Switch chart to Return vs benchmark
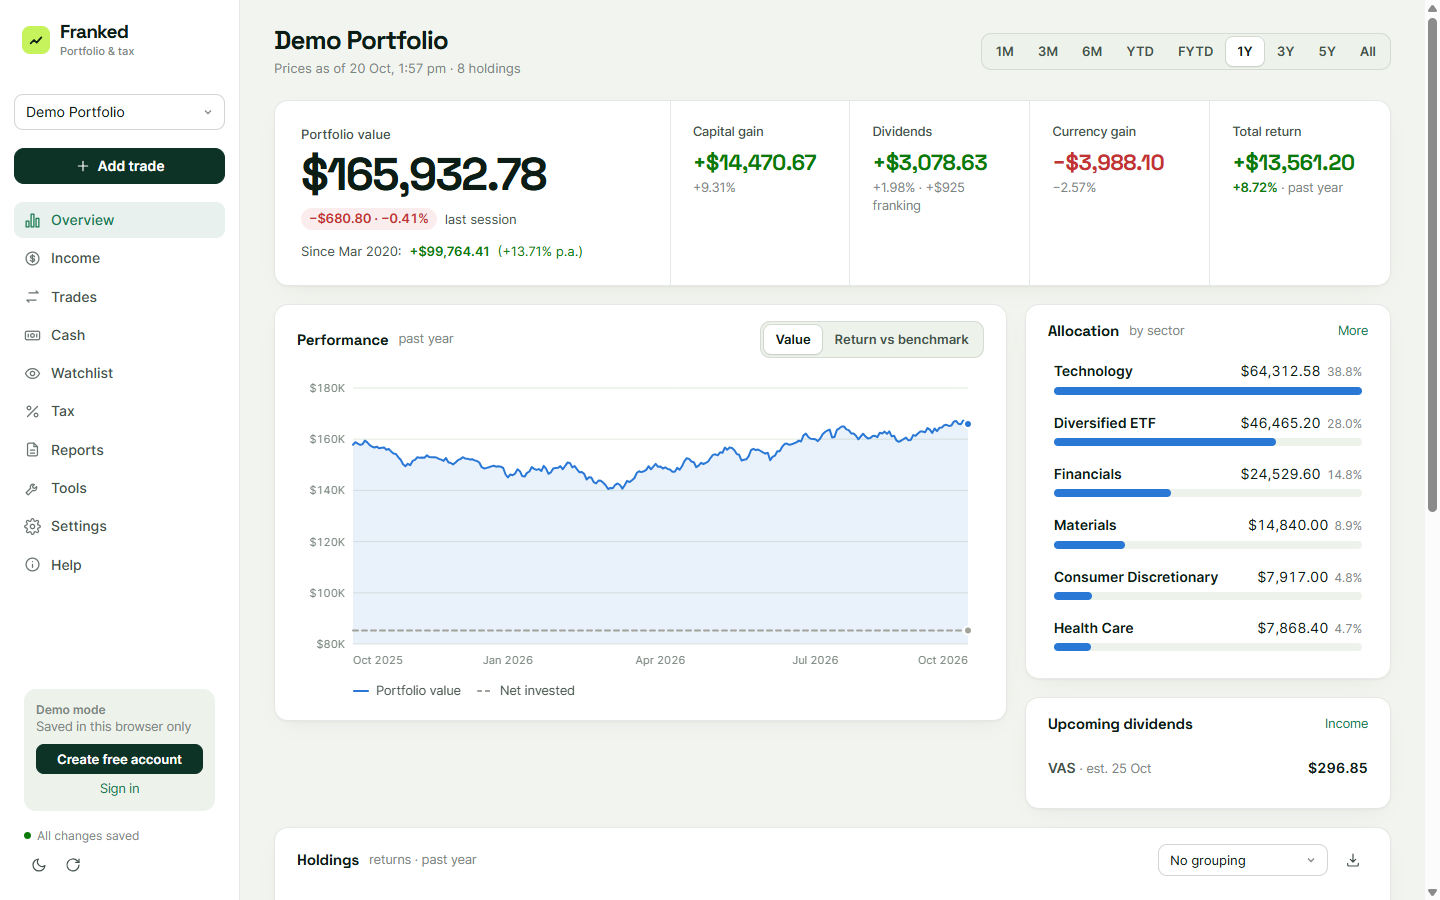 click(901, 339)
